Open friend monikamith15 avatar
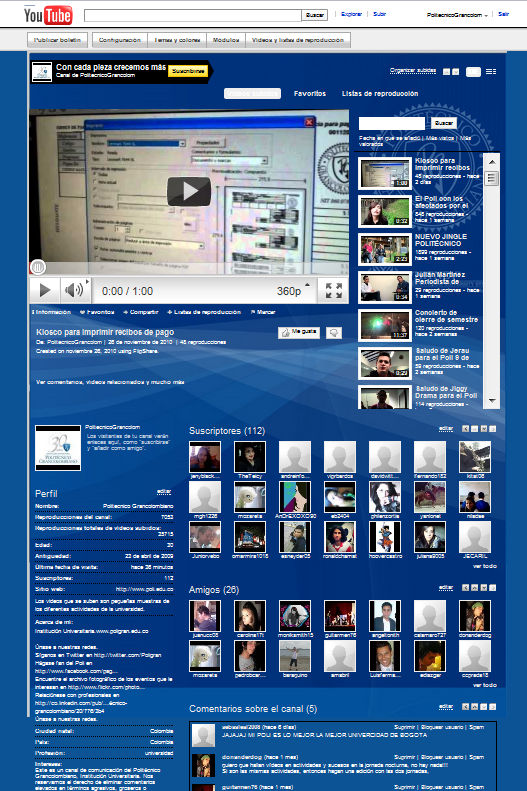This screenshot has height=791, width=527. pos(295,616)
